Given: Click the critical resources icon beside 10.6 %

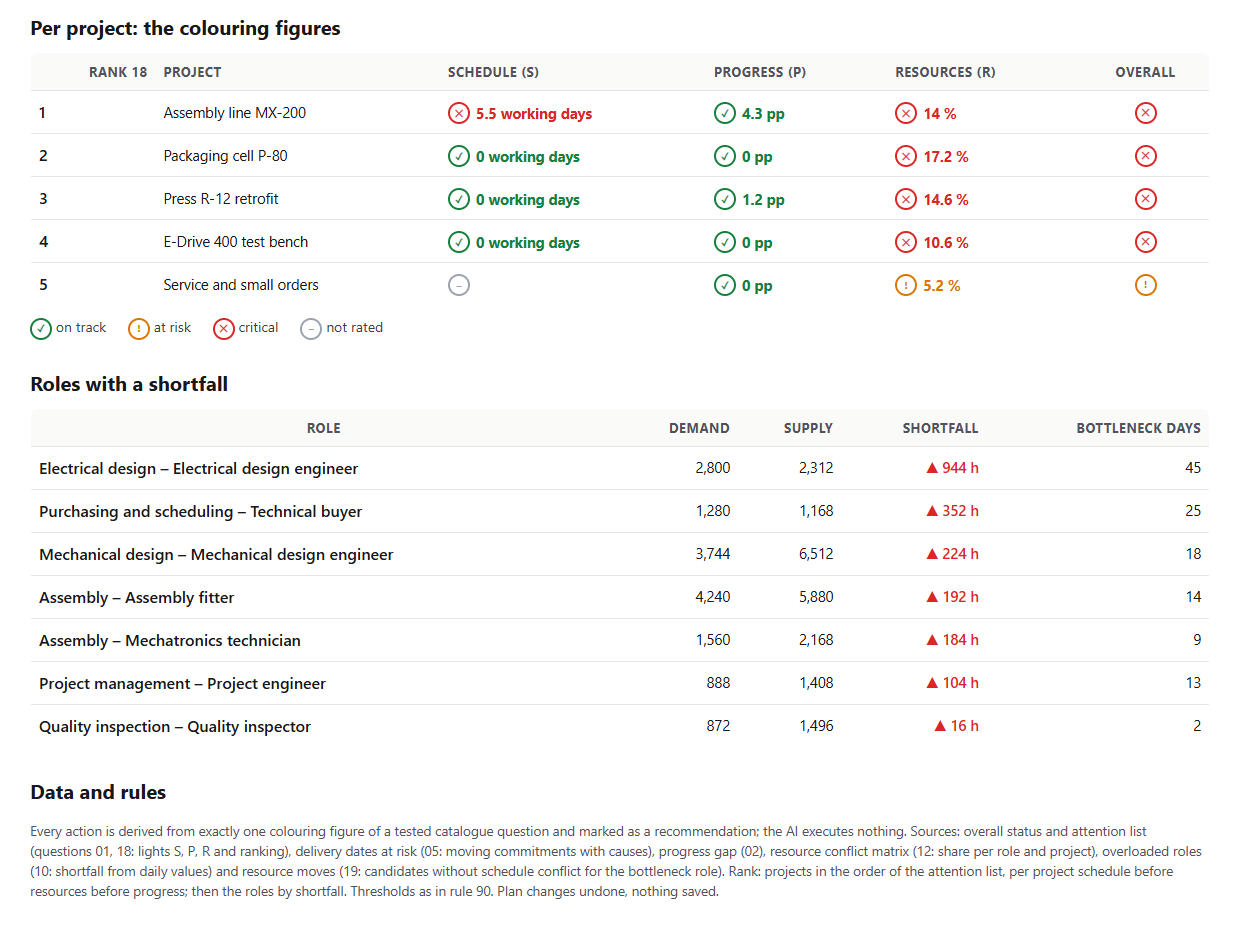Looking at the screenshot, I should point(906,243).
